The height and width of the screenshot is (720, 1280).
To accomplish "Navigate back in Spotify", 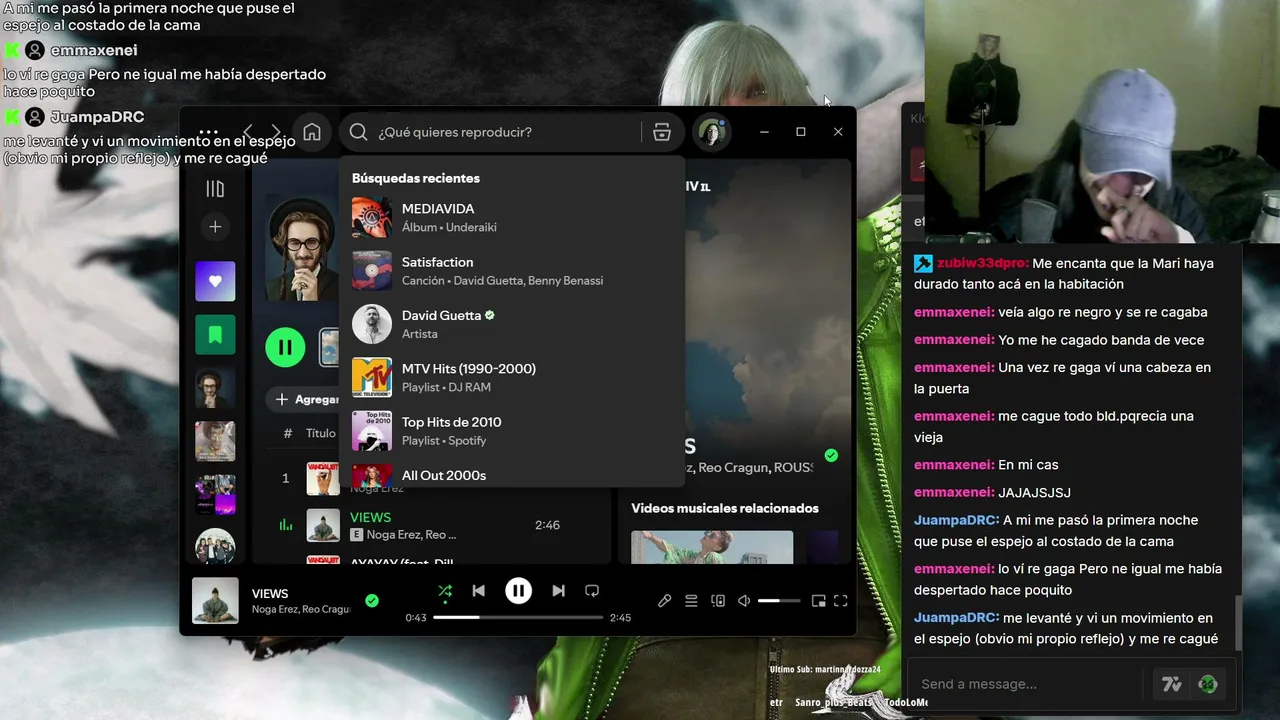I will coord(248,132).
